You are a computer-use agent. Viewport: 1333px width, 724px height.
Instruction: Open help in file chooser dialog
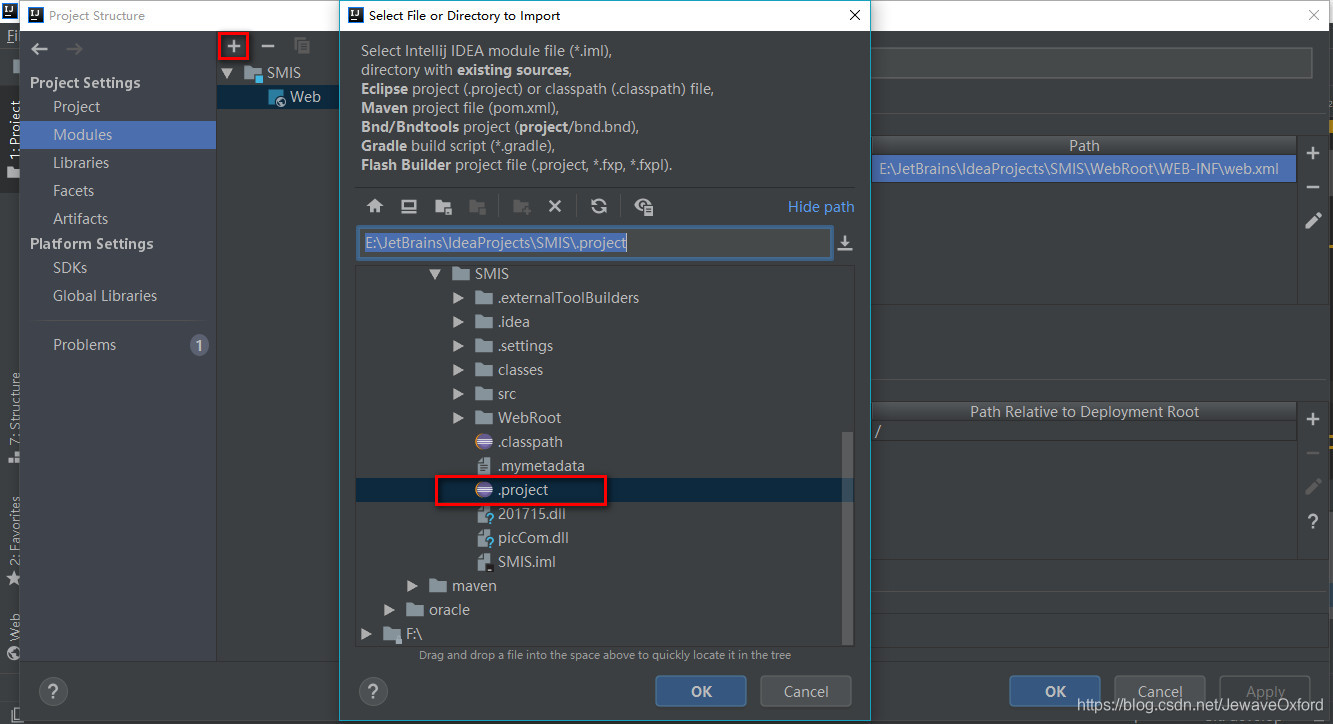(x=373, y=691)
